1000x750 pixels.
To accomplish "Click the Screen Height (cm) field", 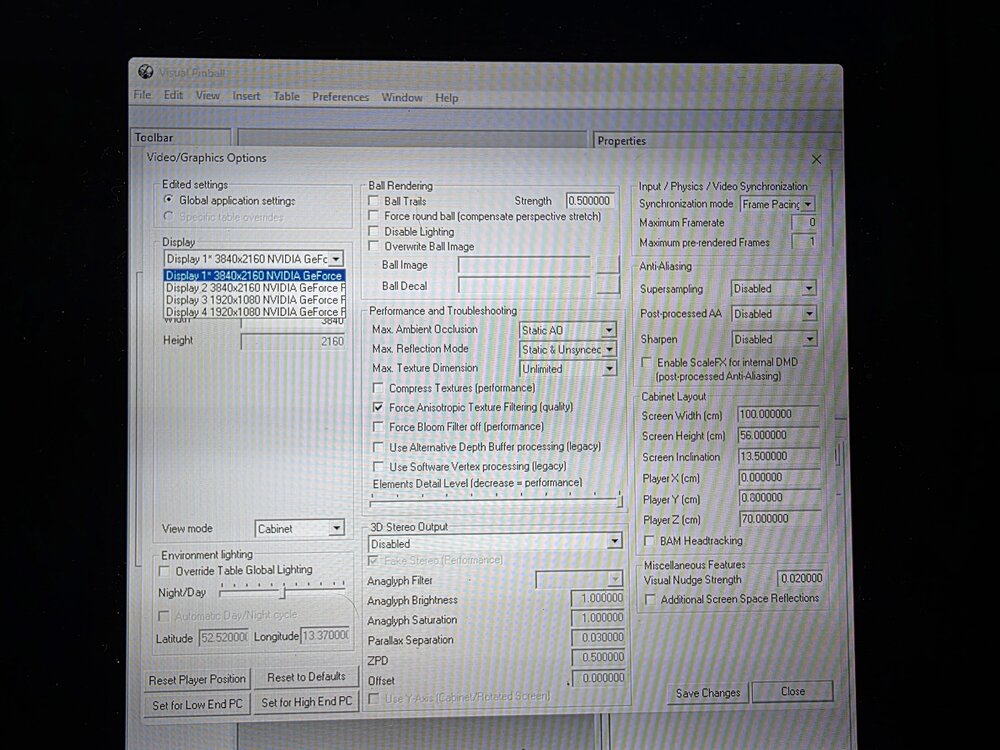I will [779, 436].
